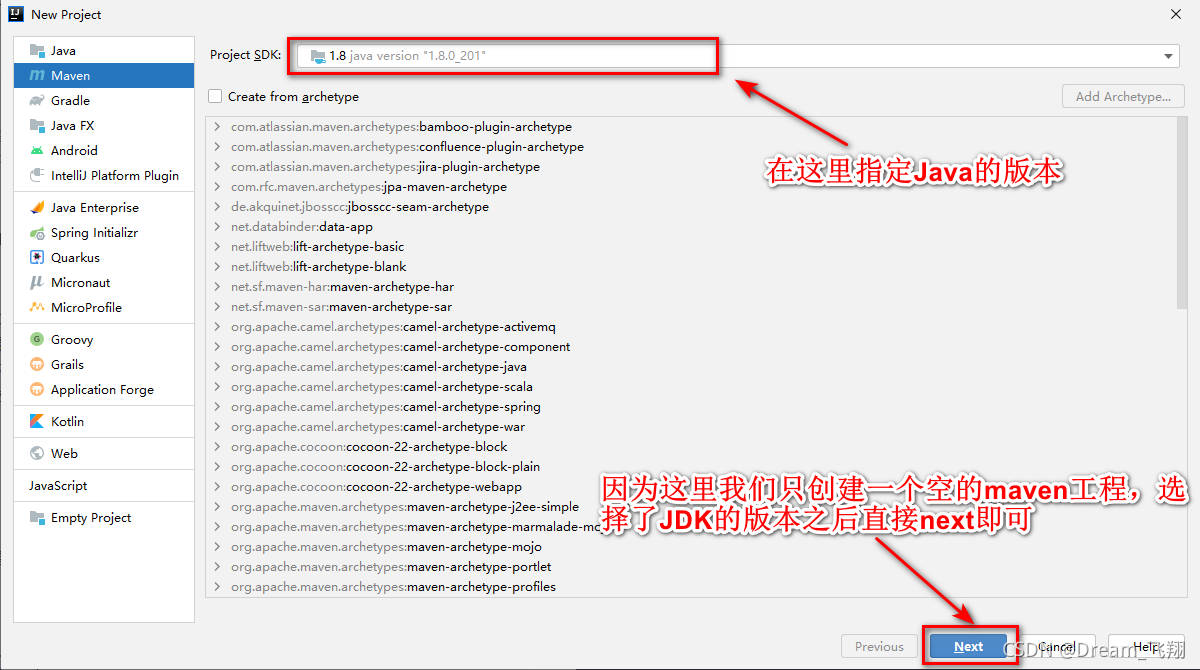Click the Application Forge icon
Screen dimensions: 1200x670
pos(37,389)
